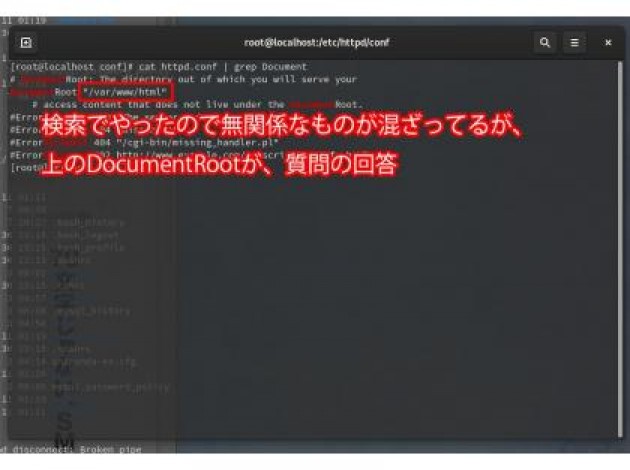This screenshot has width=630, height=470.
Task: Click the path "/var/www/html" in the output
Action: coord(125,92)
